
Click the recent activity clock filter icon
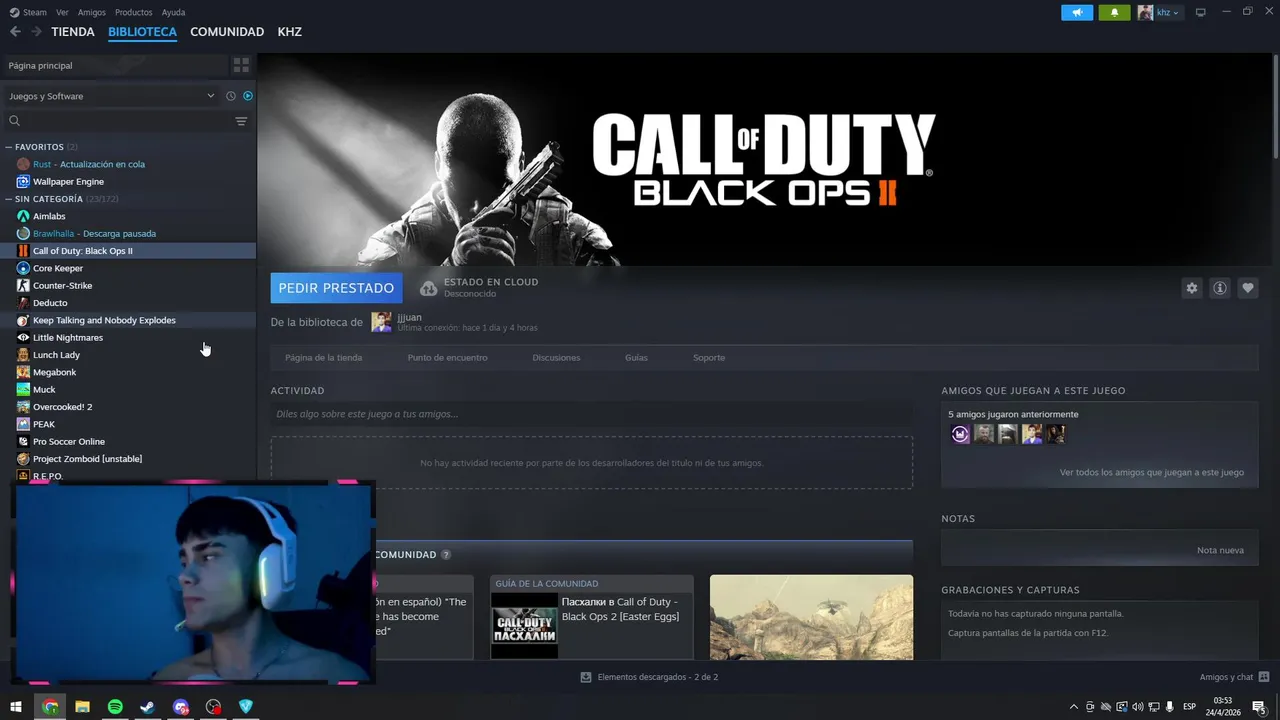tap(230, 96)
